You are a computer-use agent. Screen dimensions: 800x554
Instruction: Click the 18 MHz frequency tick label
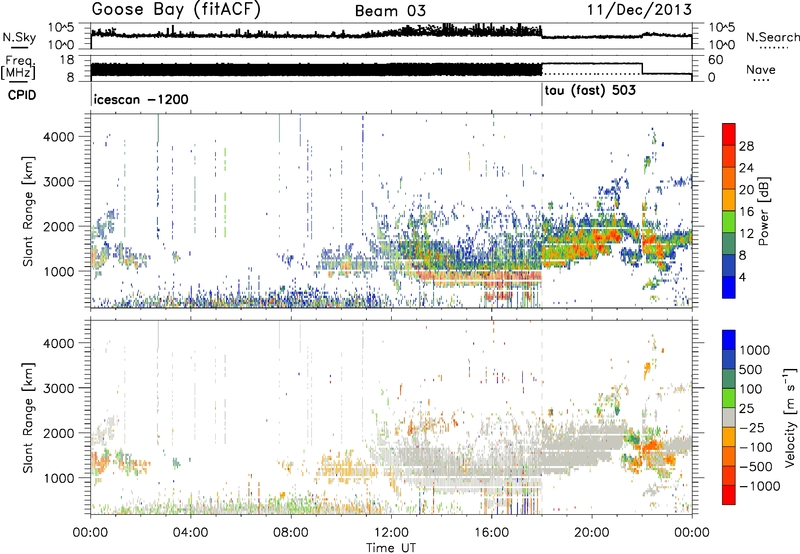coord(66,60)
